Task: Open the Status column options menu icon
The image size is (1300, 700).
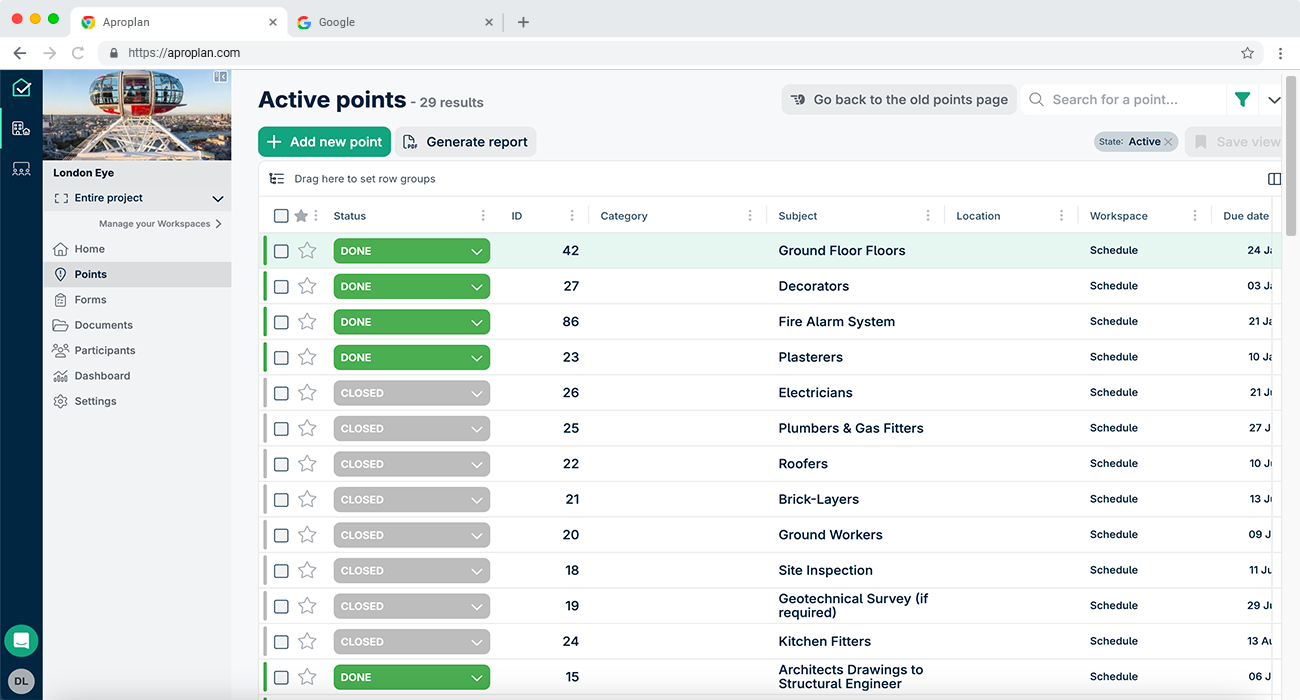Action: coord(483,216)
